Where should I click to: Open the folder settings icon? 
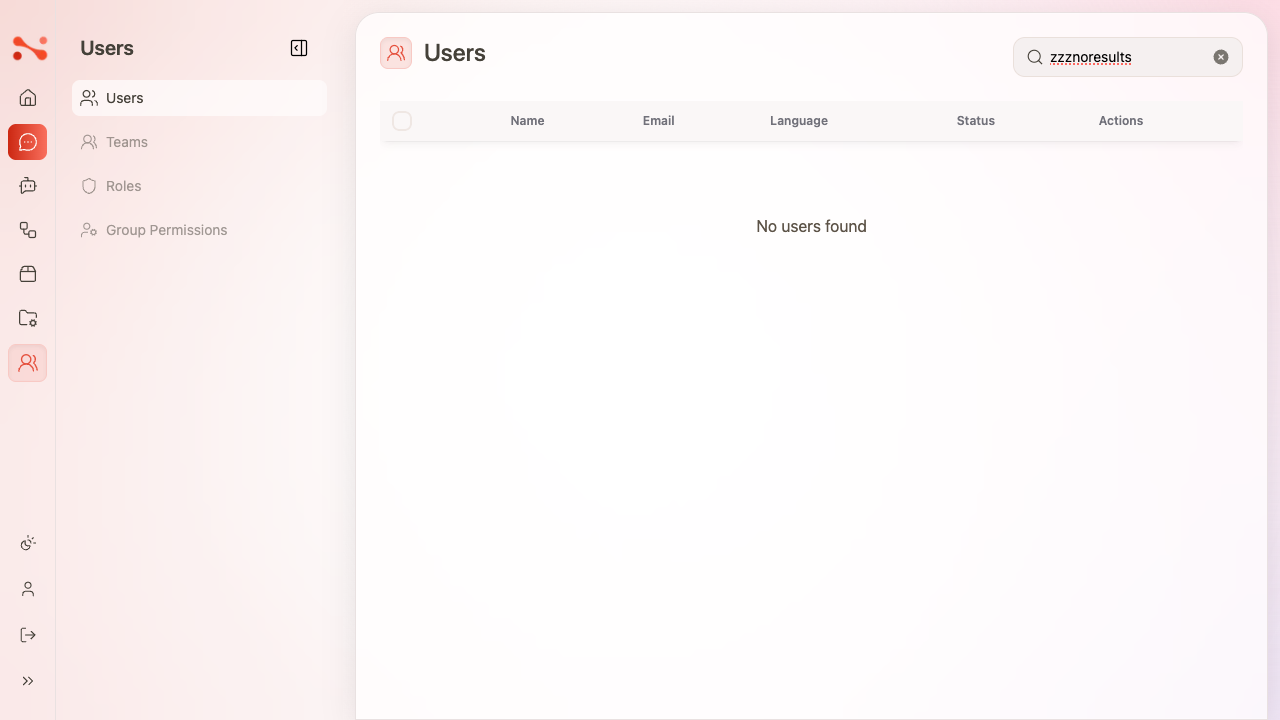click(28, 318)
